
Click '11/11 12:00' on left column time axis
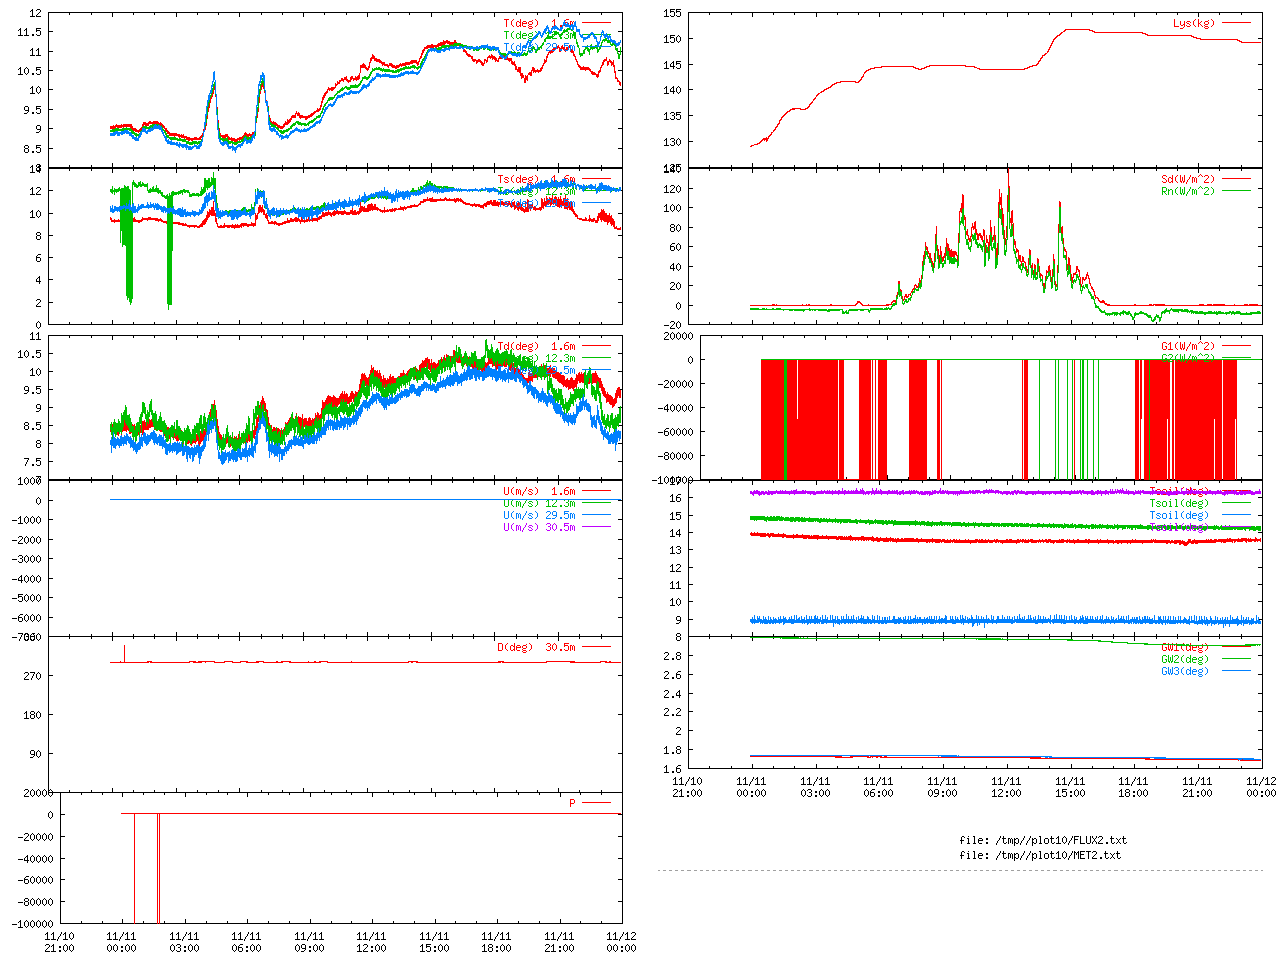(x=372, y=942)
